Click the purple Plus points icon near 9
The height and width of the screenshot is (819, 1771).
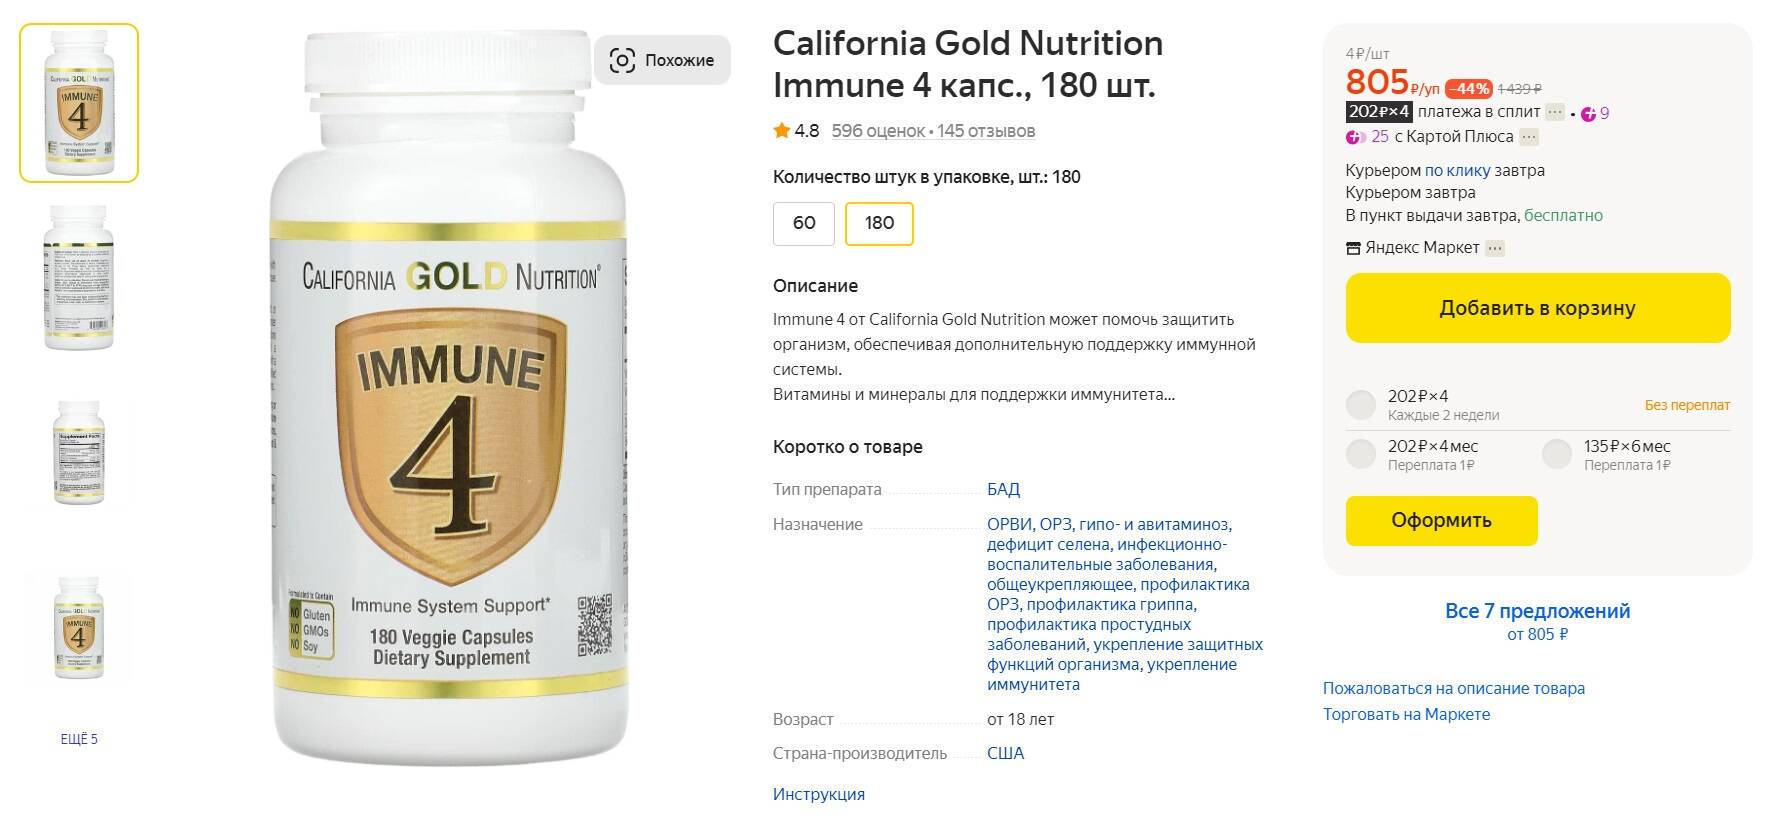(x=1588, y=114)
